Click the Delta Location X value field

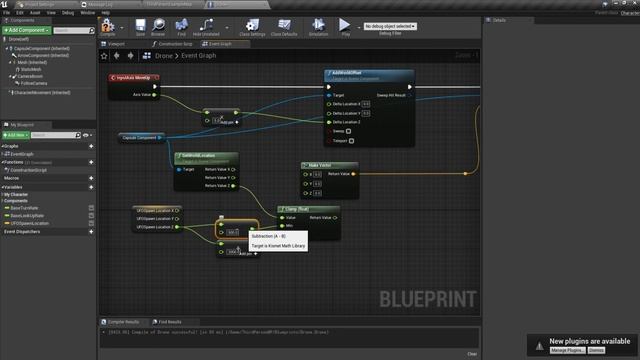(366, 104)
